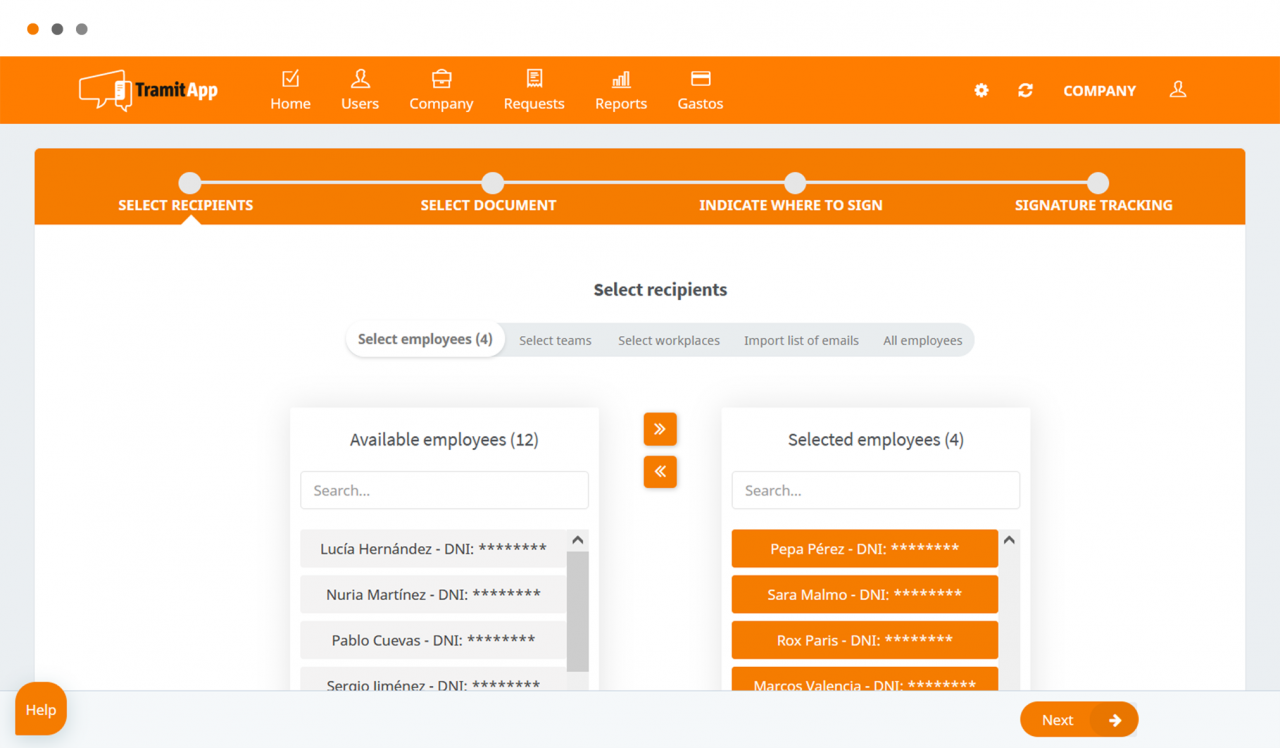Click the refresh sync icon
The image size is (1280, 748).
[x=1025, y=90]
